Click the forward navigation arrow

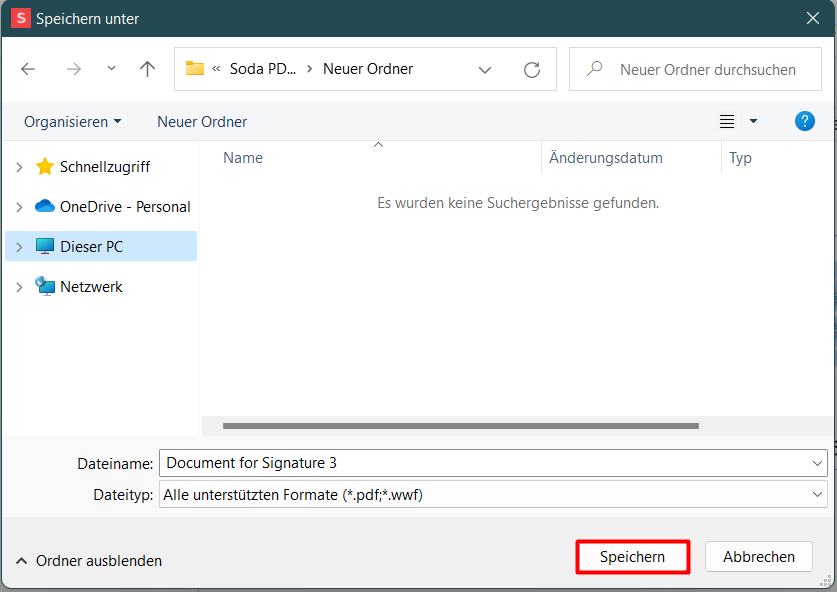(74, 69)
